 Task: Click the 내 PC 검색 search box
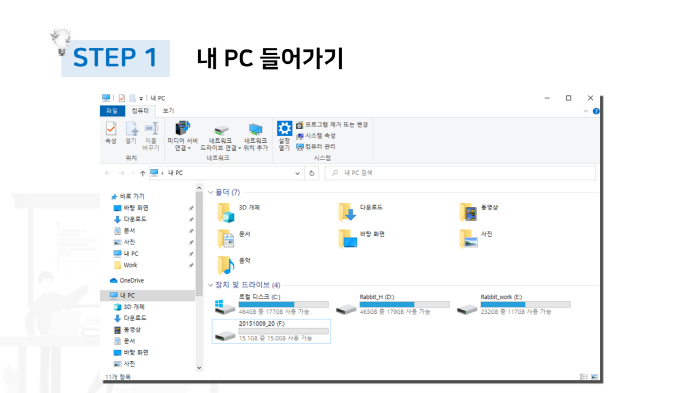pyautogui.click(x=460, y=173)
